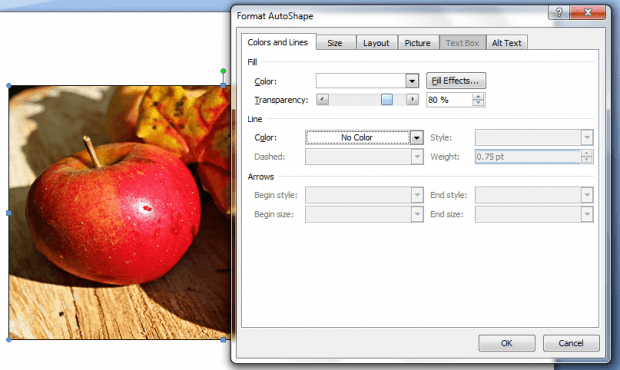Switch to the Layout tab

click(376, 43)
